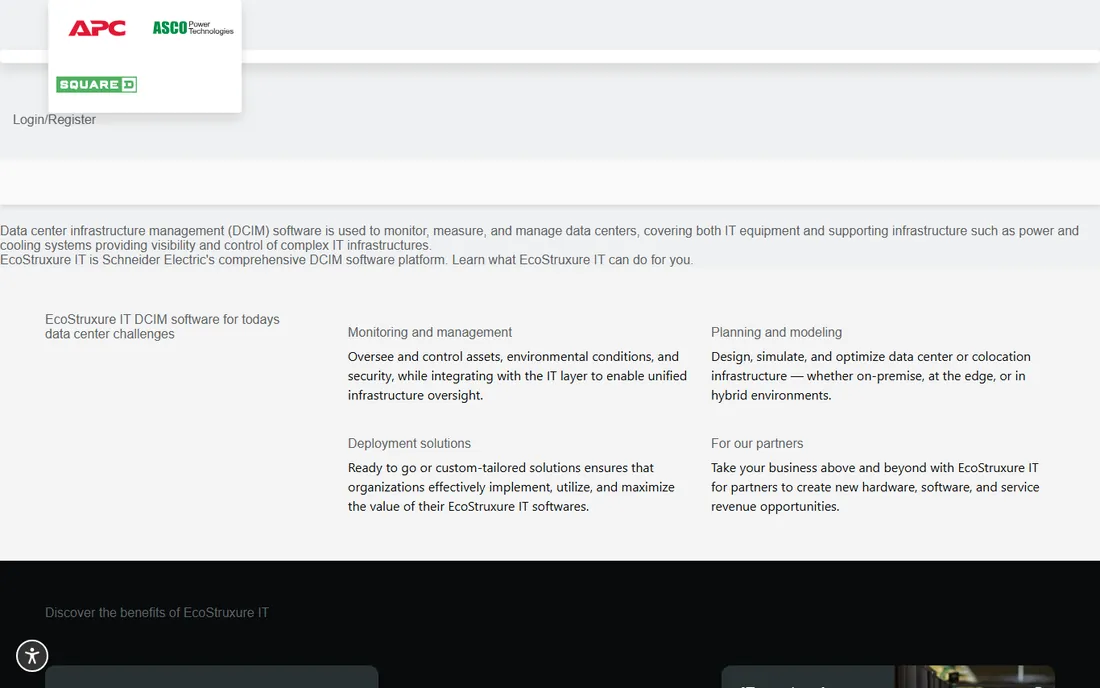Click the Oversee and control assets description
This screenshot has height=688, width=1100.
point(517,376)
